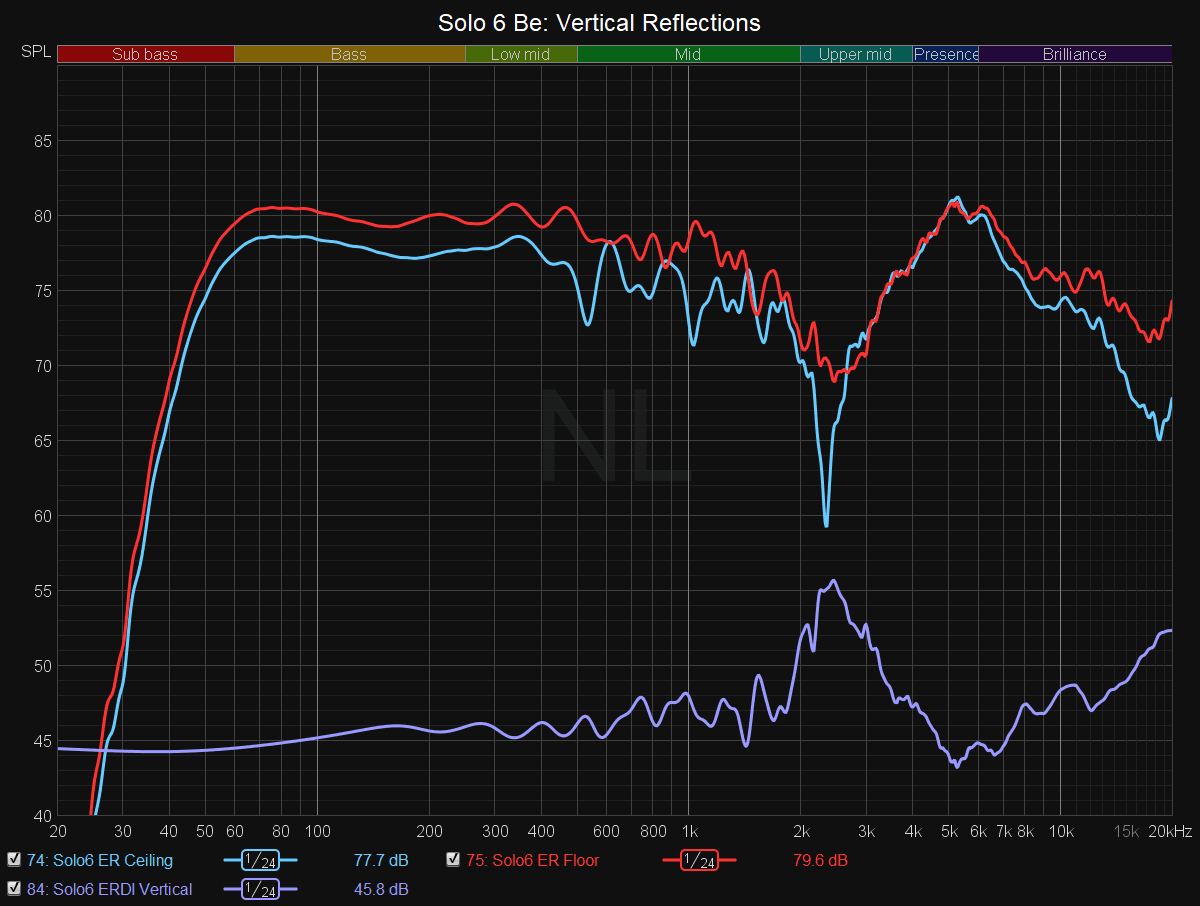The width and height of the screenshot is (1200, 906).
Task: Click the 55 mark on the SPL axis
Action: point(42,591)
